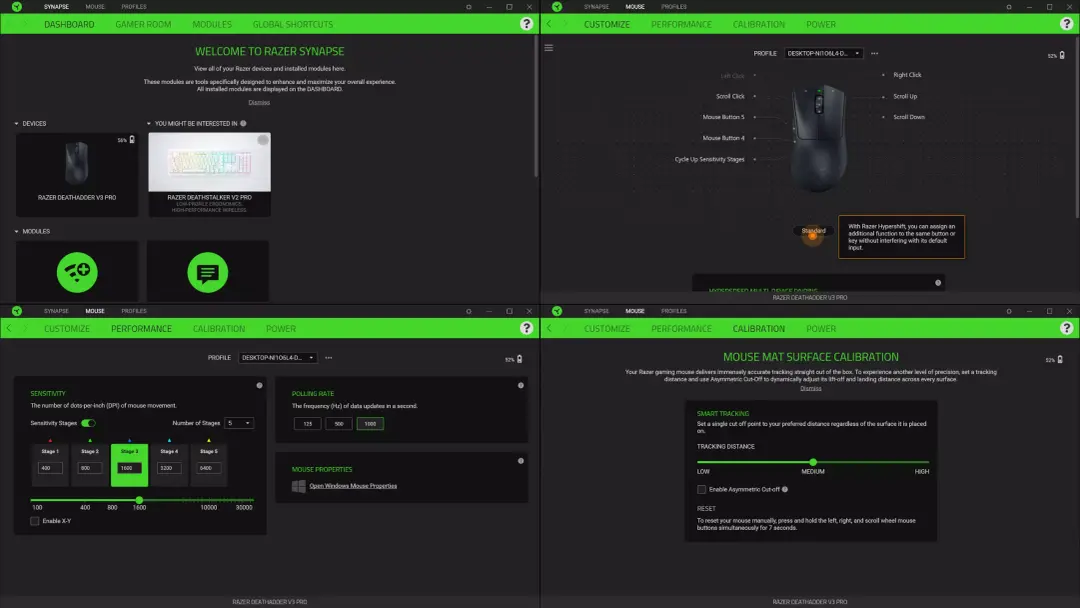Collapse the Modules section

17,231
